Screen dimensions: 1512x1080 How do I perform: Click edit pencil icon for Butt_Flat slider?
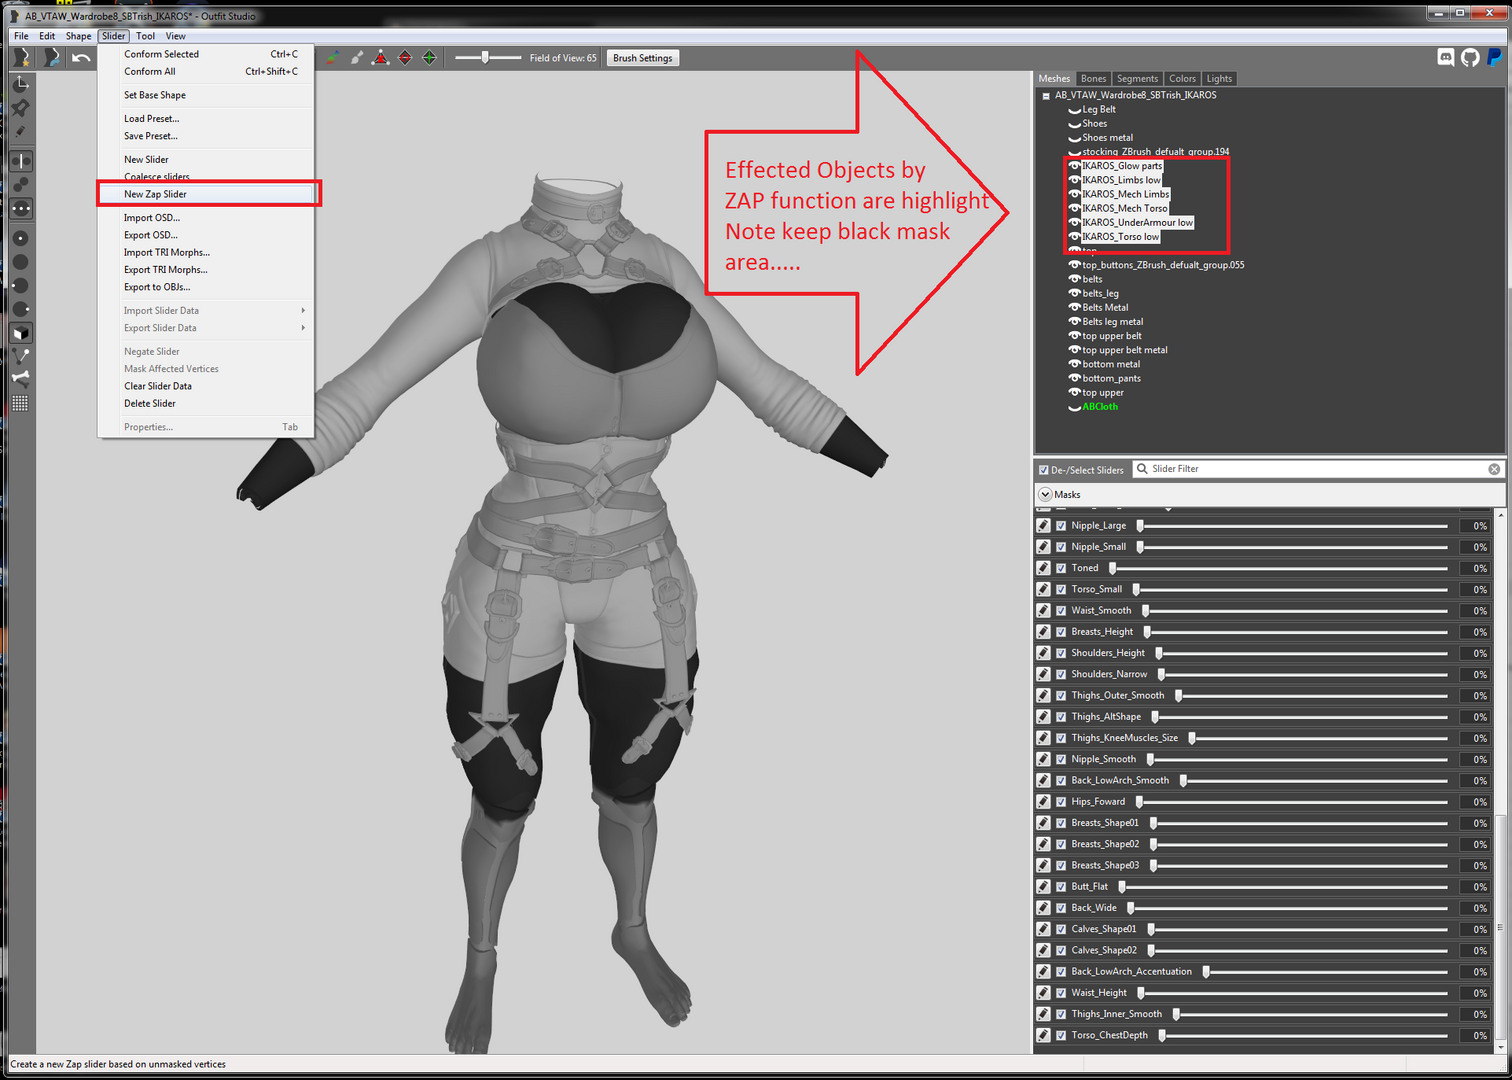1044,887
